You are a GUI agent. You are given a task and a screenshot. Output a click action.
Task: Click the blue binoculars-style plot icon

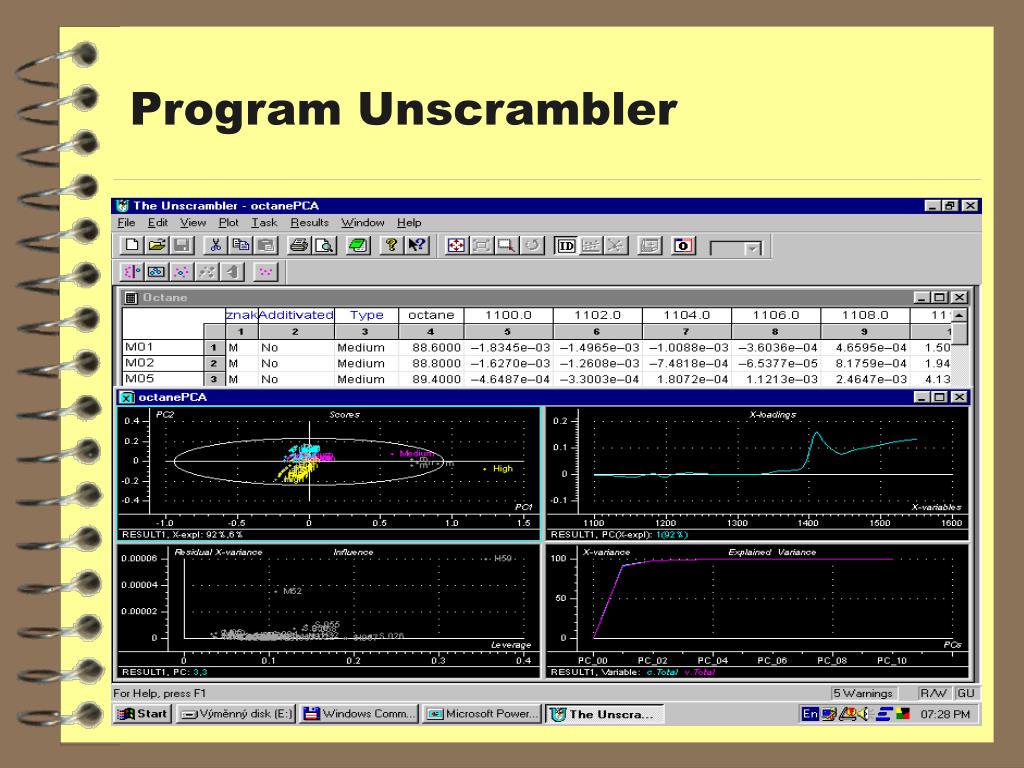point(157,271)
